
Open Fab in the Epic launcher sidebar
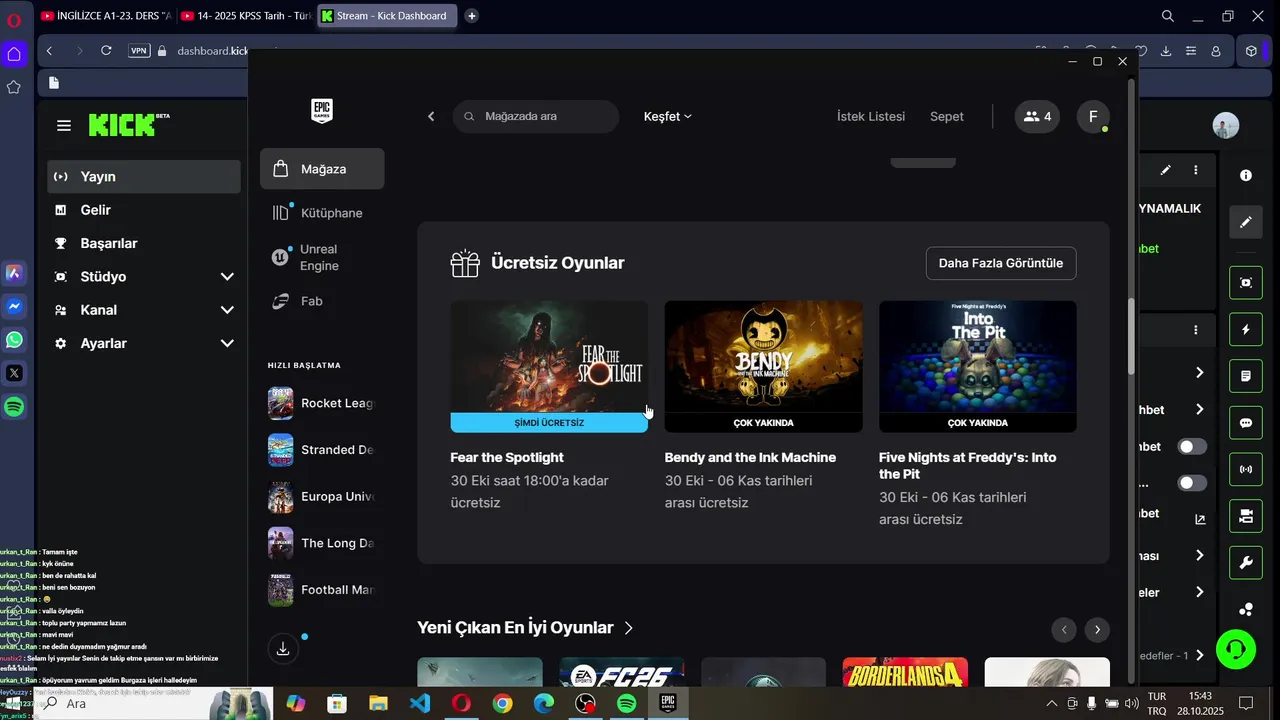pyautogui.click(x=322, y=301)
